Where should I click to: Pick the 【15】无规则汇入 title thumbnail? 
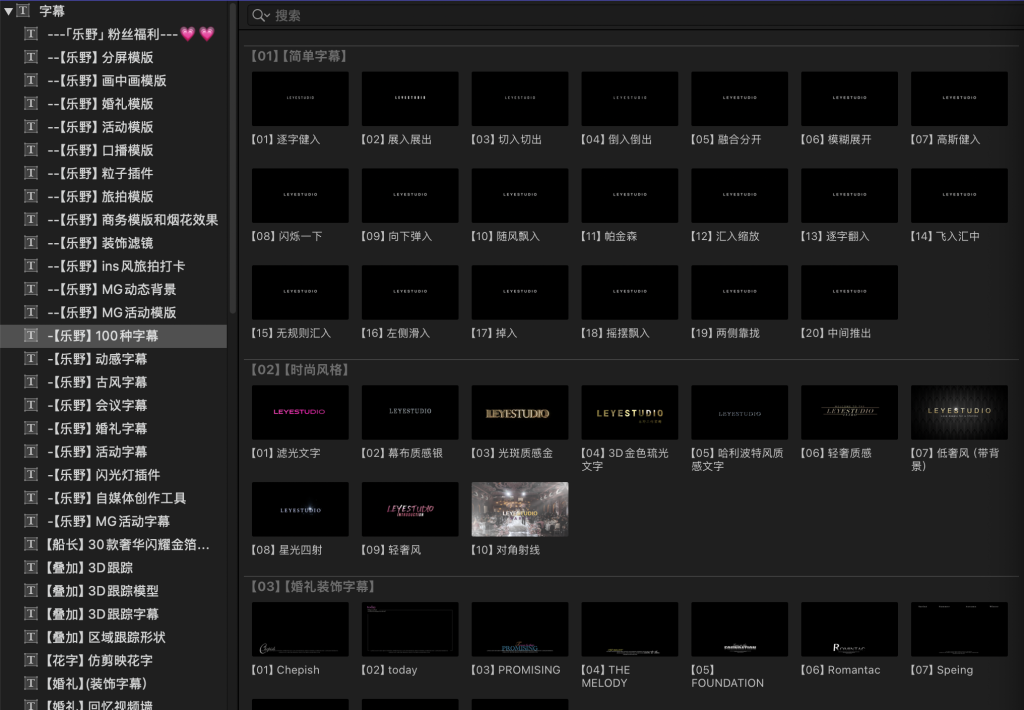pyautogui.click(x=300, y=292)
